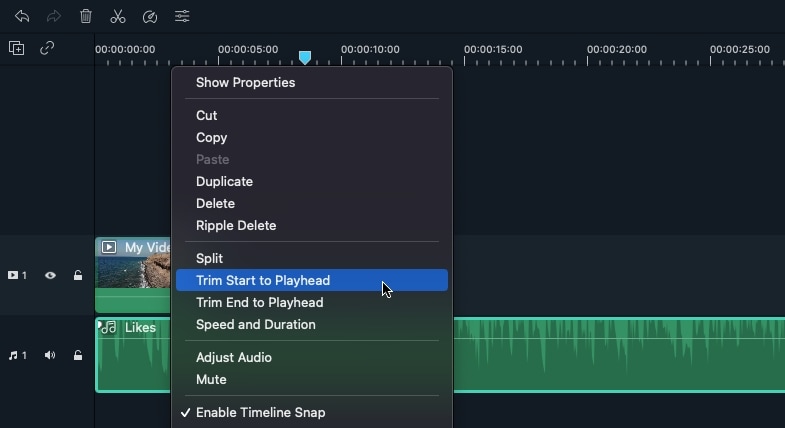Open the adjustment sliders icon

click(x=182, y=16)
